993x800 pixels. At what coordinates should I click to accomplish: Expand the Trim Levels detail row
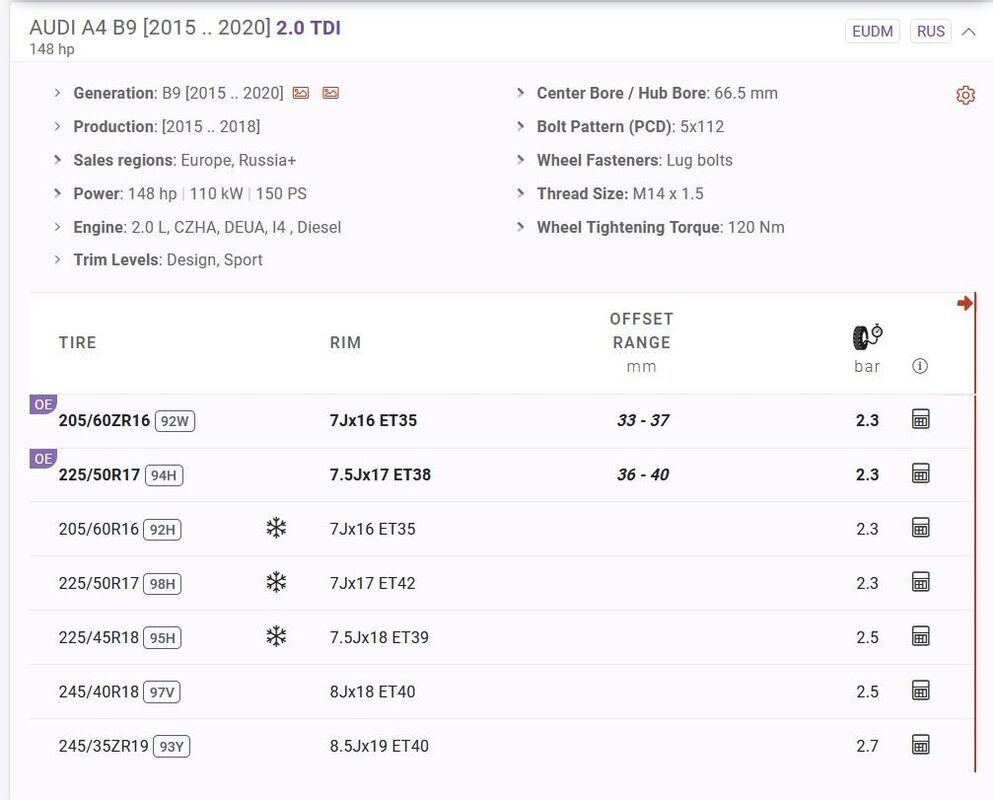click(58, 260)
